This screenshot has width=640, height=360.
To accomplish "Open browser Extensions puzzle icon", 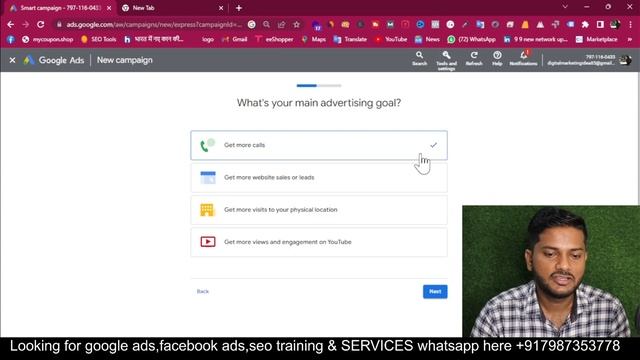I will [585, 24].
